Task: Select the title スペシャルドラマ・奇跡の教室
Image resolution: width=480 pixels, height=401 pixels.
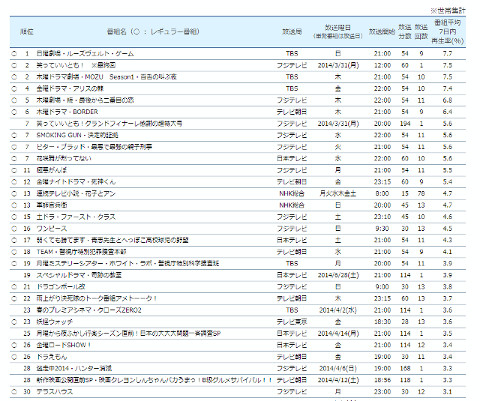Action: click(79, 275)
